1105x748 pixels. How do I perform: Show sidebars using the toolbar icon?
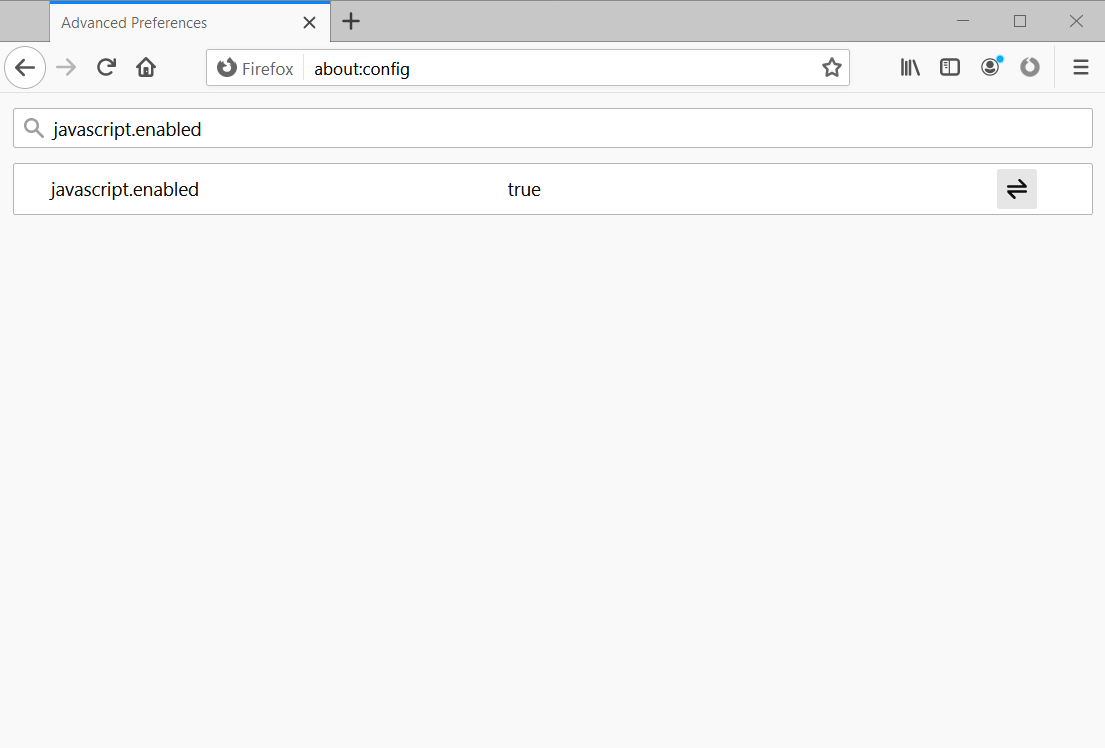point(950,68)
